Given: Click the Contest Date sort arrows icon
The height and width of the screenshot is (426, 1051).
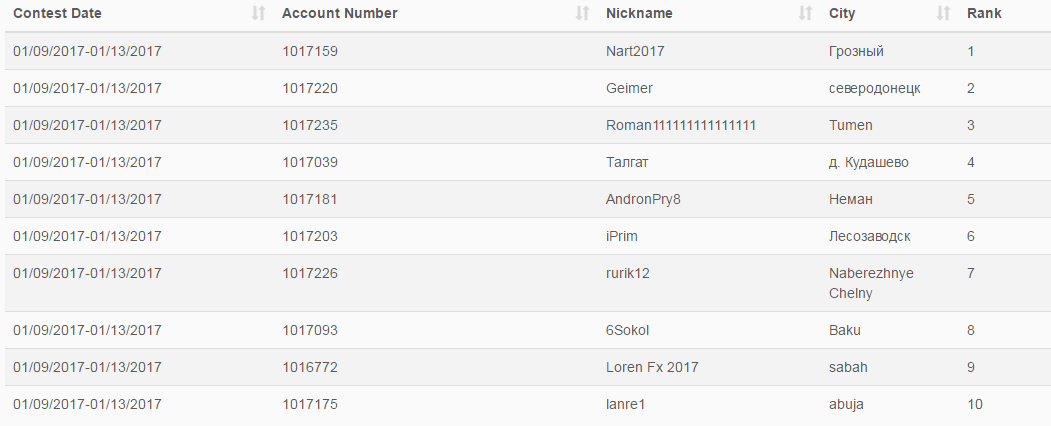Looking at the screenshot, I should click(x=259, y=14).
